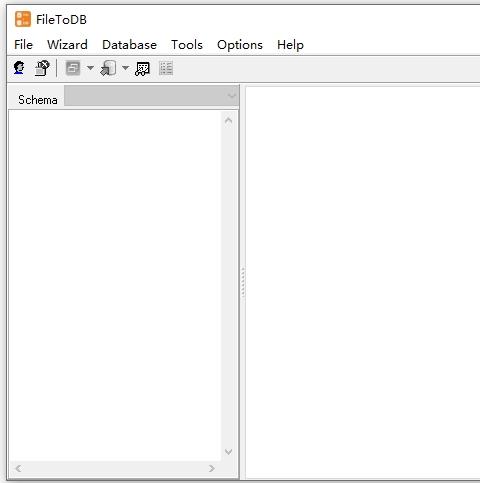Open the Tools menu
This screenshot has width=480, height=483.
tap(187, 45)
